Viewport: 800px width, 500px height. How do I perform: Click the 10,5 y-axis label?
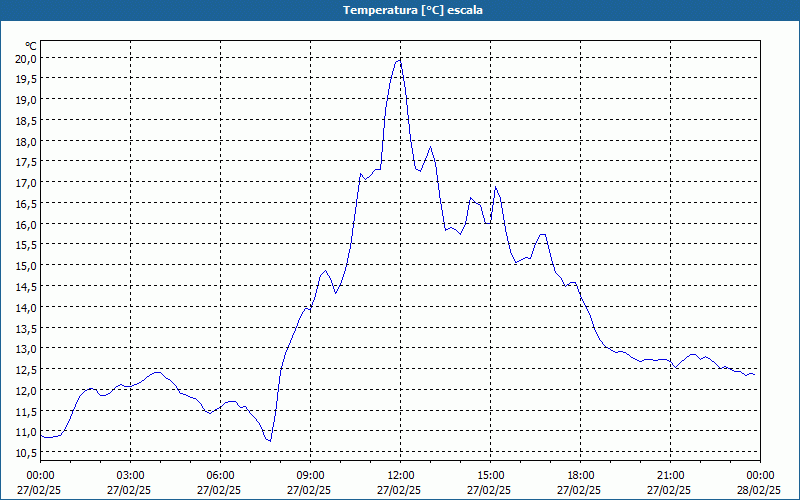[26, 453]
